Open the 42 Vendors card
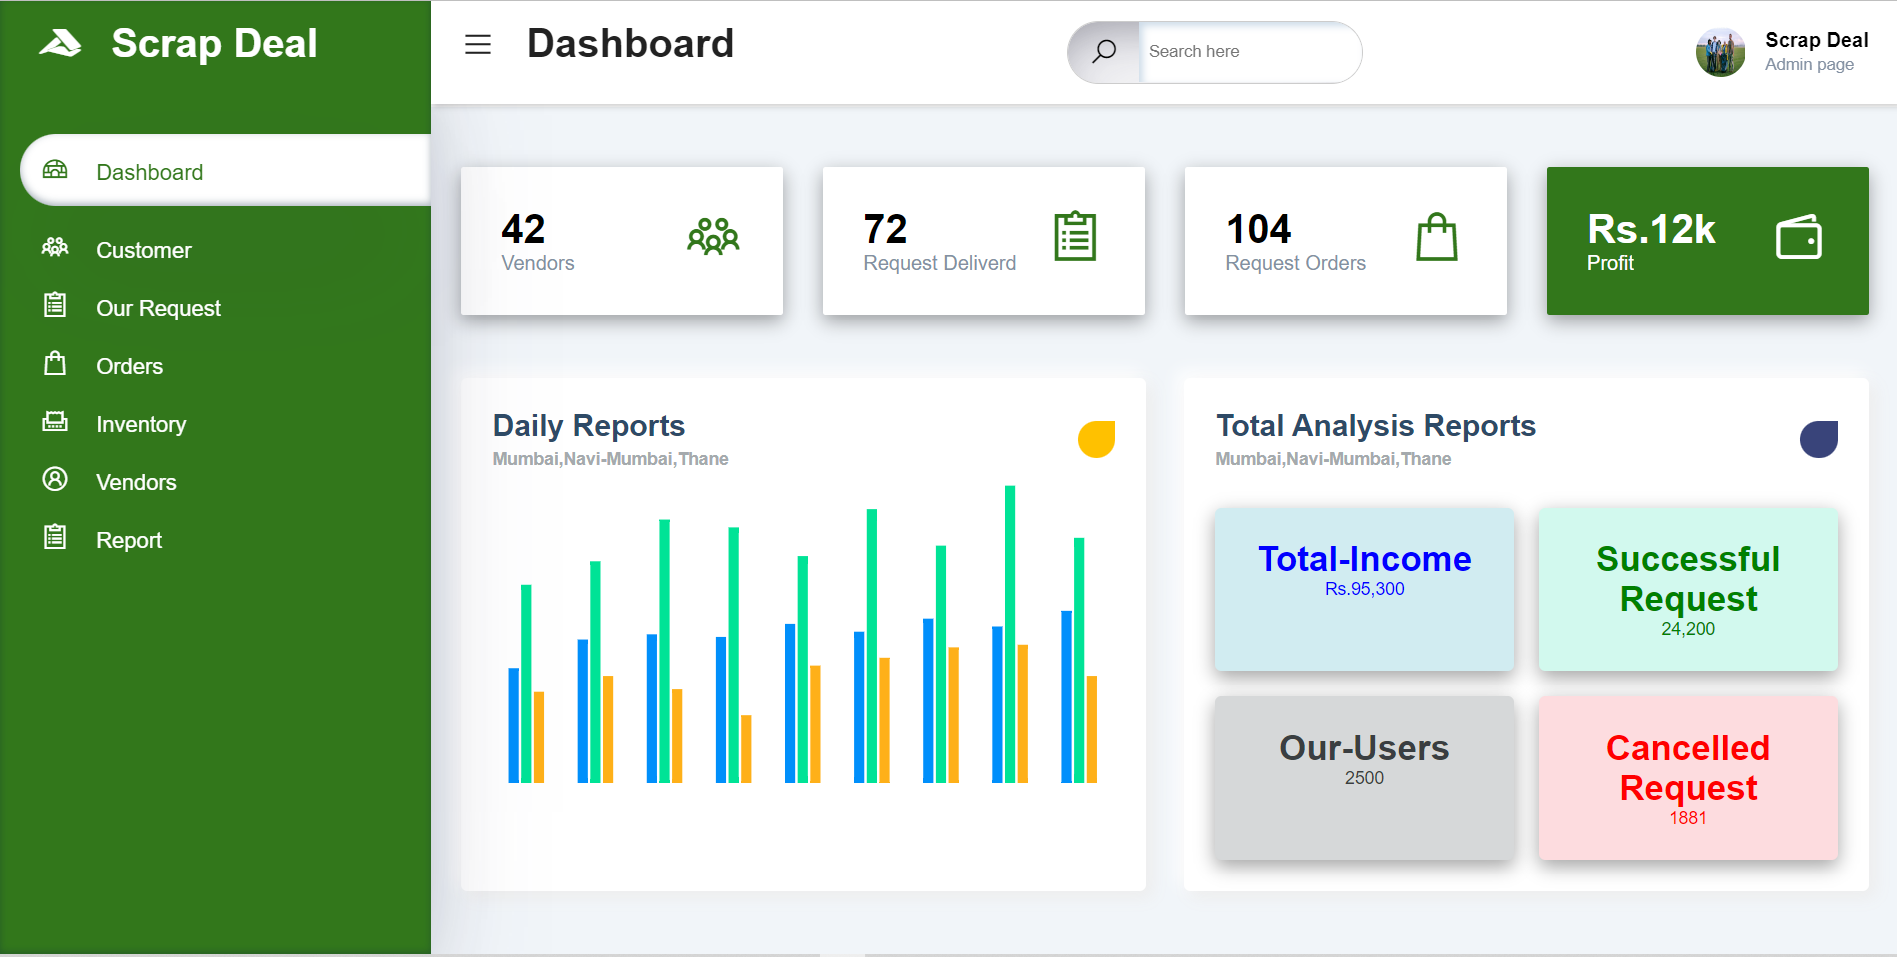This screenshot has height=957, width=1897. pos(622,241)
